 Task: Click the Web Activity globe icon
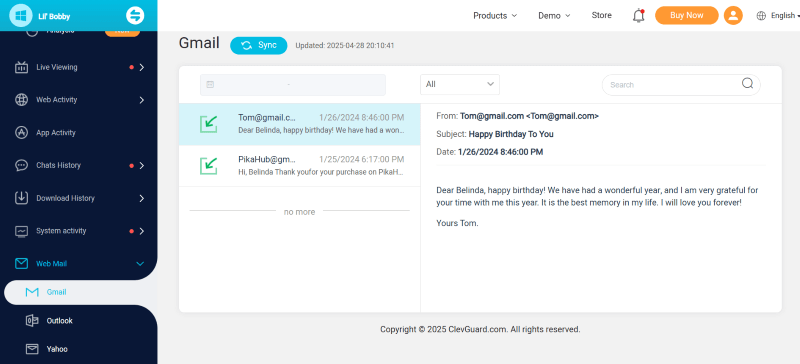[x=21, y=100]
